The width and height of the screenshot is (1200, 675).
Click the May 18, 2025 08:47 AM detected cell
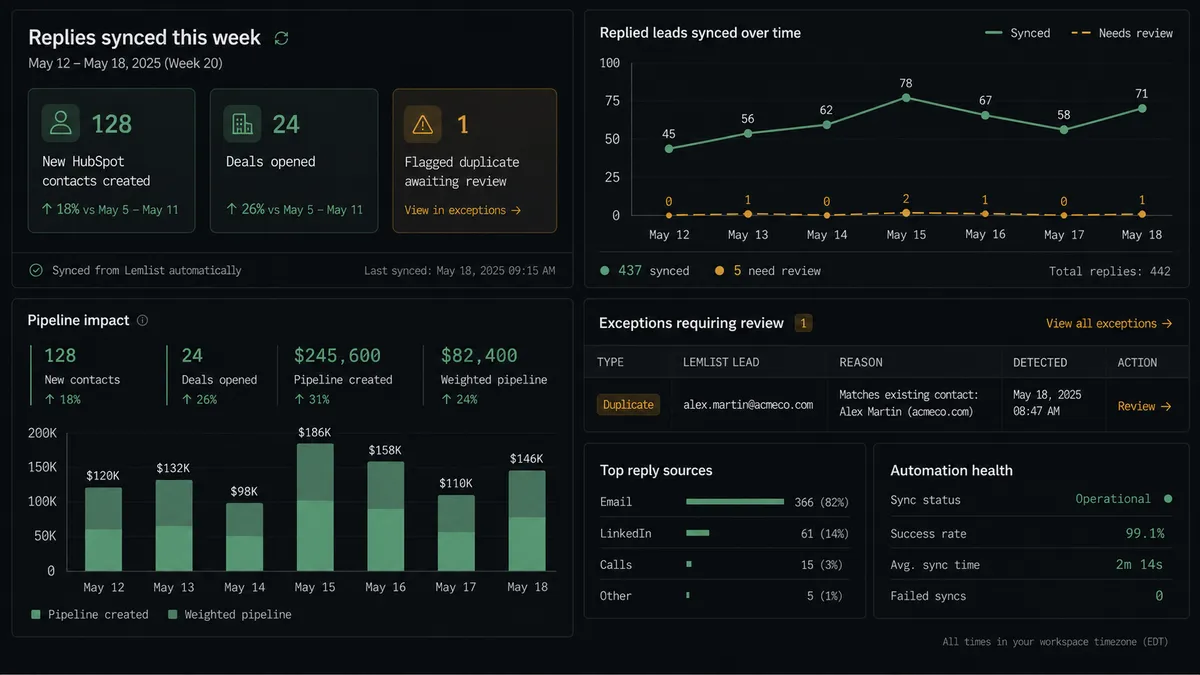point(1047,403)
